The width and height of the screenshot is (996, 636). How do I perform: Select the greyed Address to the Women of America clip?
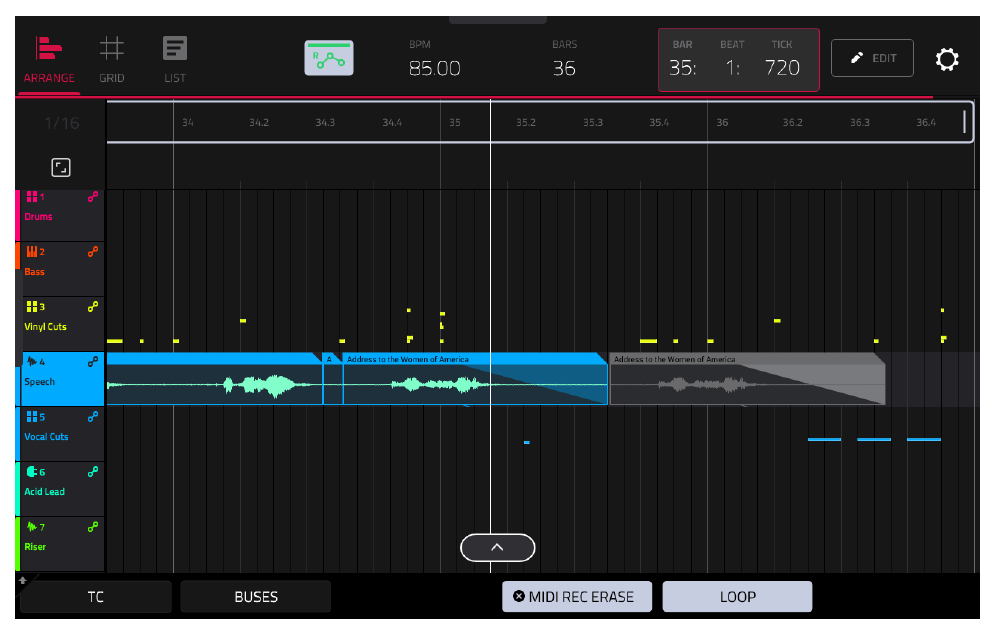[747, 379]
